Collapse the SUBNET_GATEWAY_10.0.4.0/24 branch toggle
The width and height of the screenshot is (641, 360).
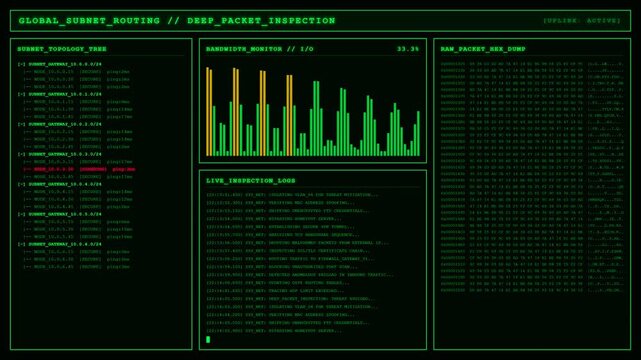21,184
